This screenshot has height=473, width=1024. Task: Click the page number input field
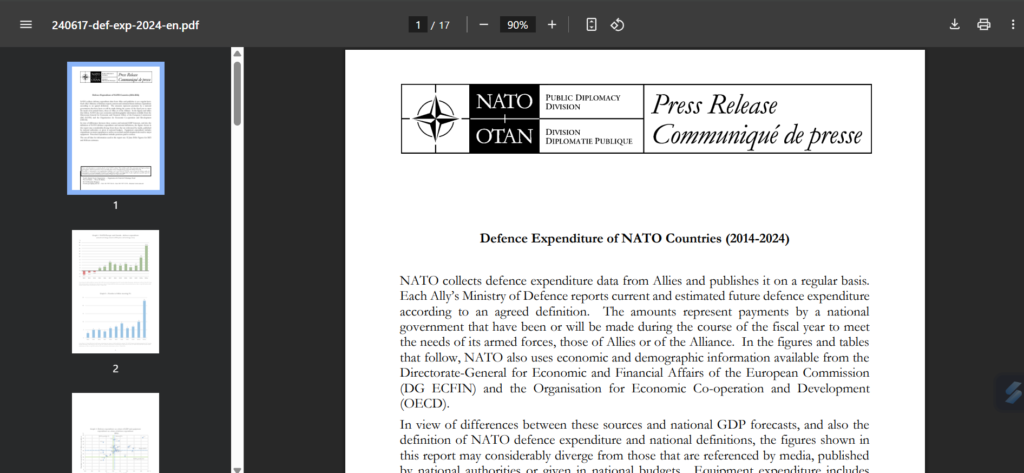tap(417, 25)
